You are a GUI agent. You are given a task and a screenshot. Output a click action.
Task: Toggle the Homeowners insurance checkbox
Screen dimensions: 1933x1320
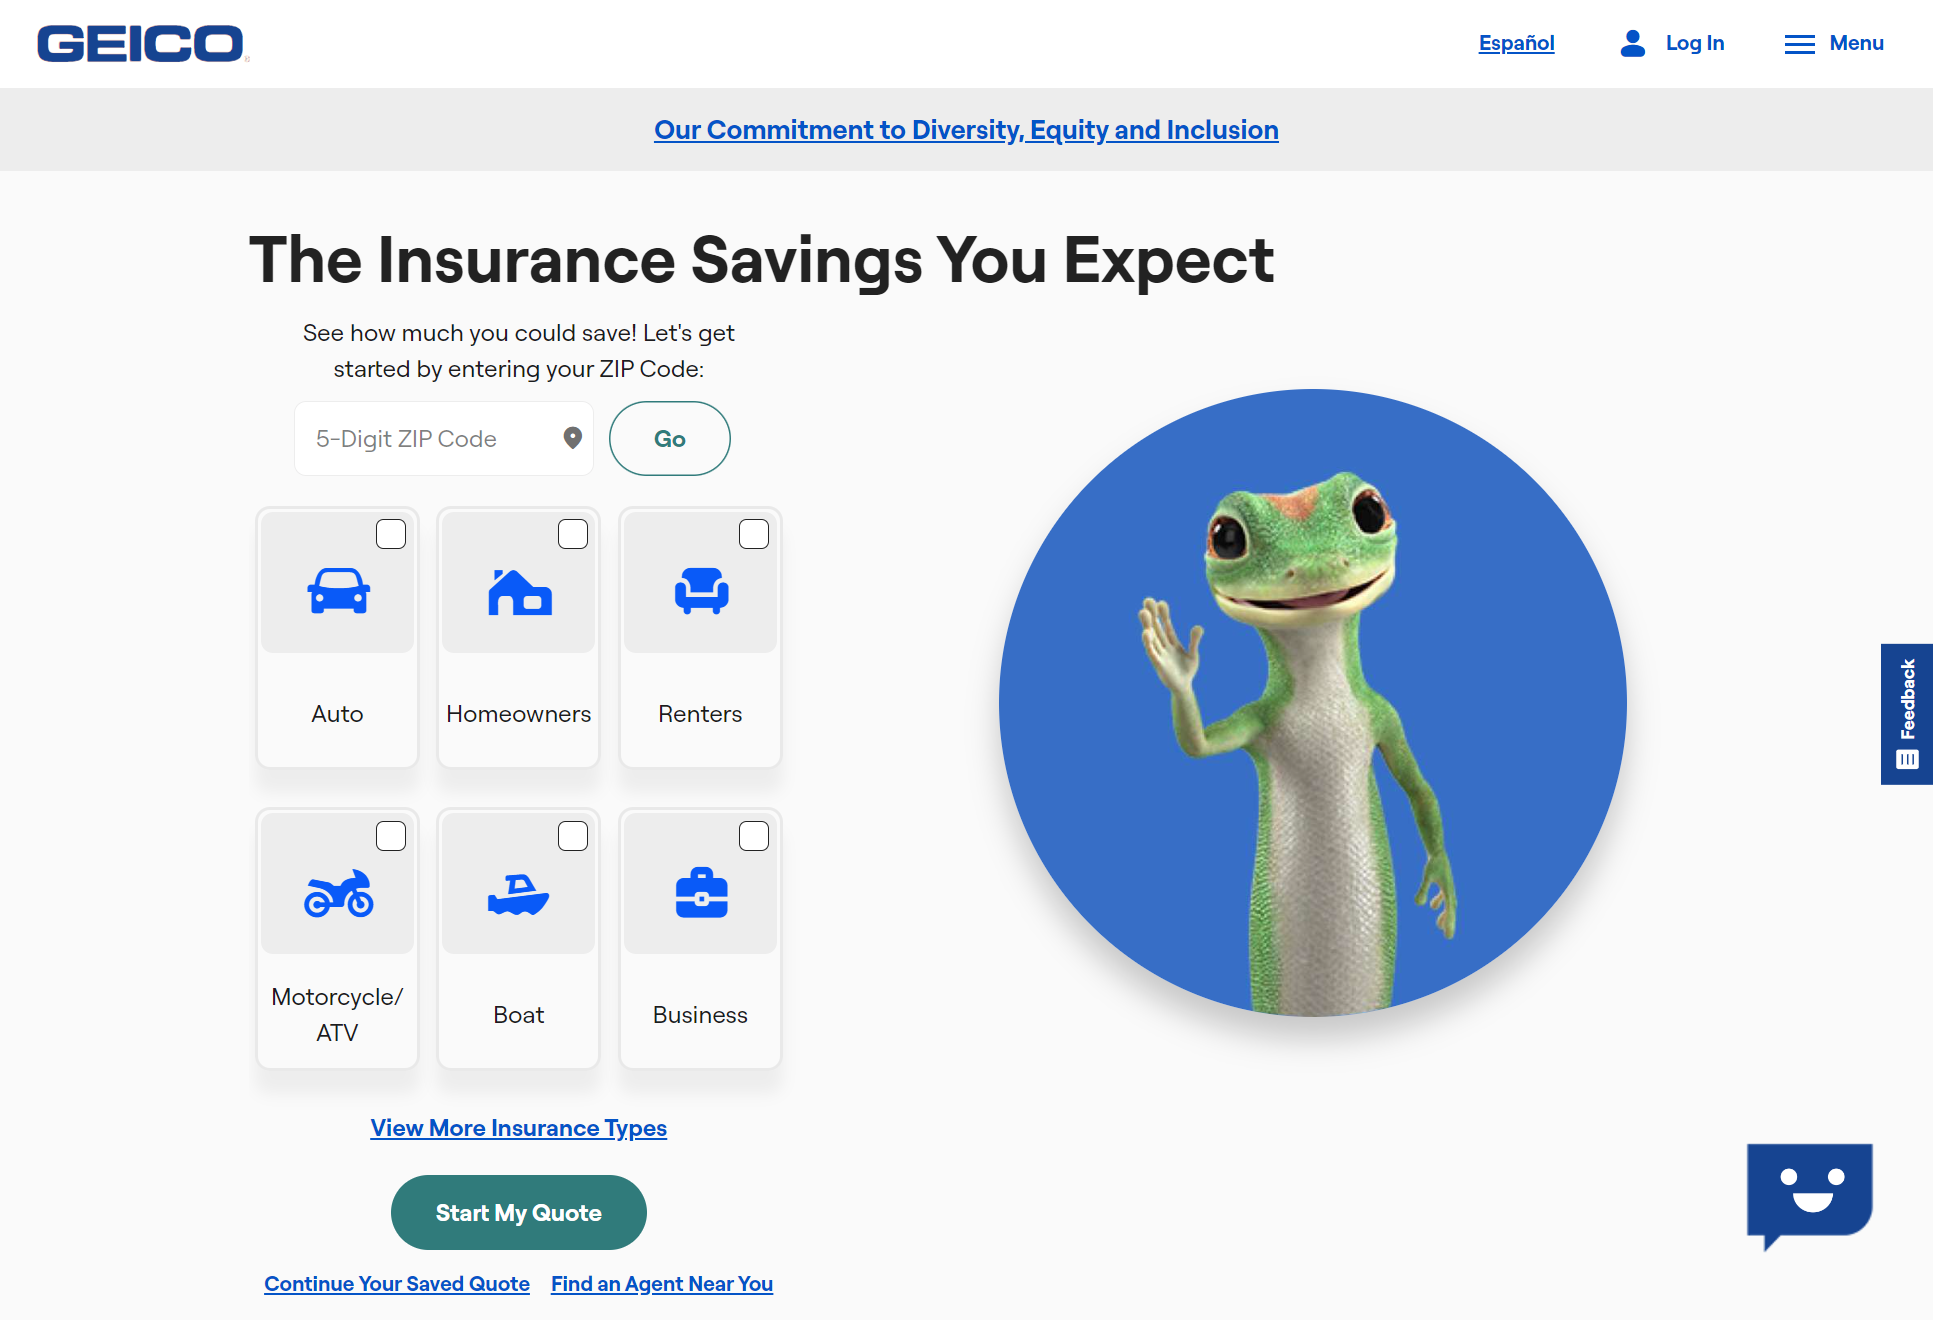pos(573,534)
